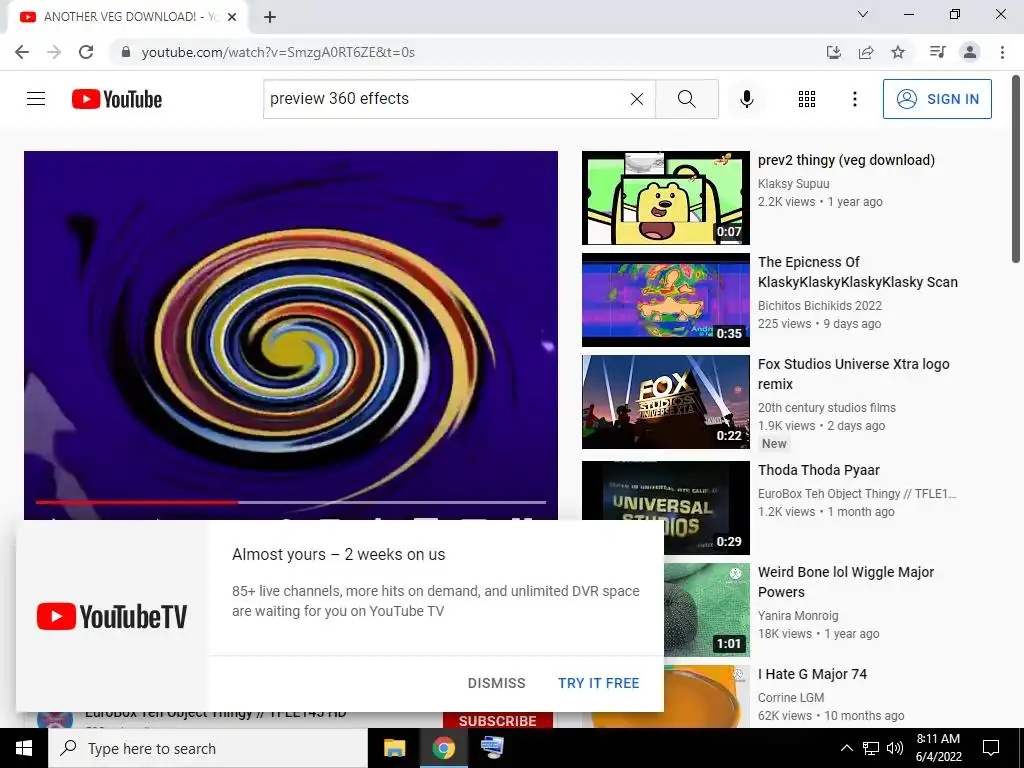
Task: Start voice search with microphone
Action: (x=746, y=99)
